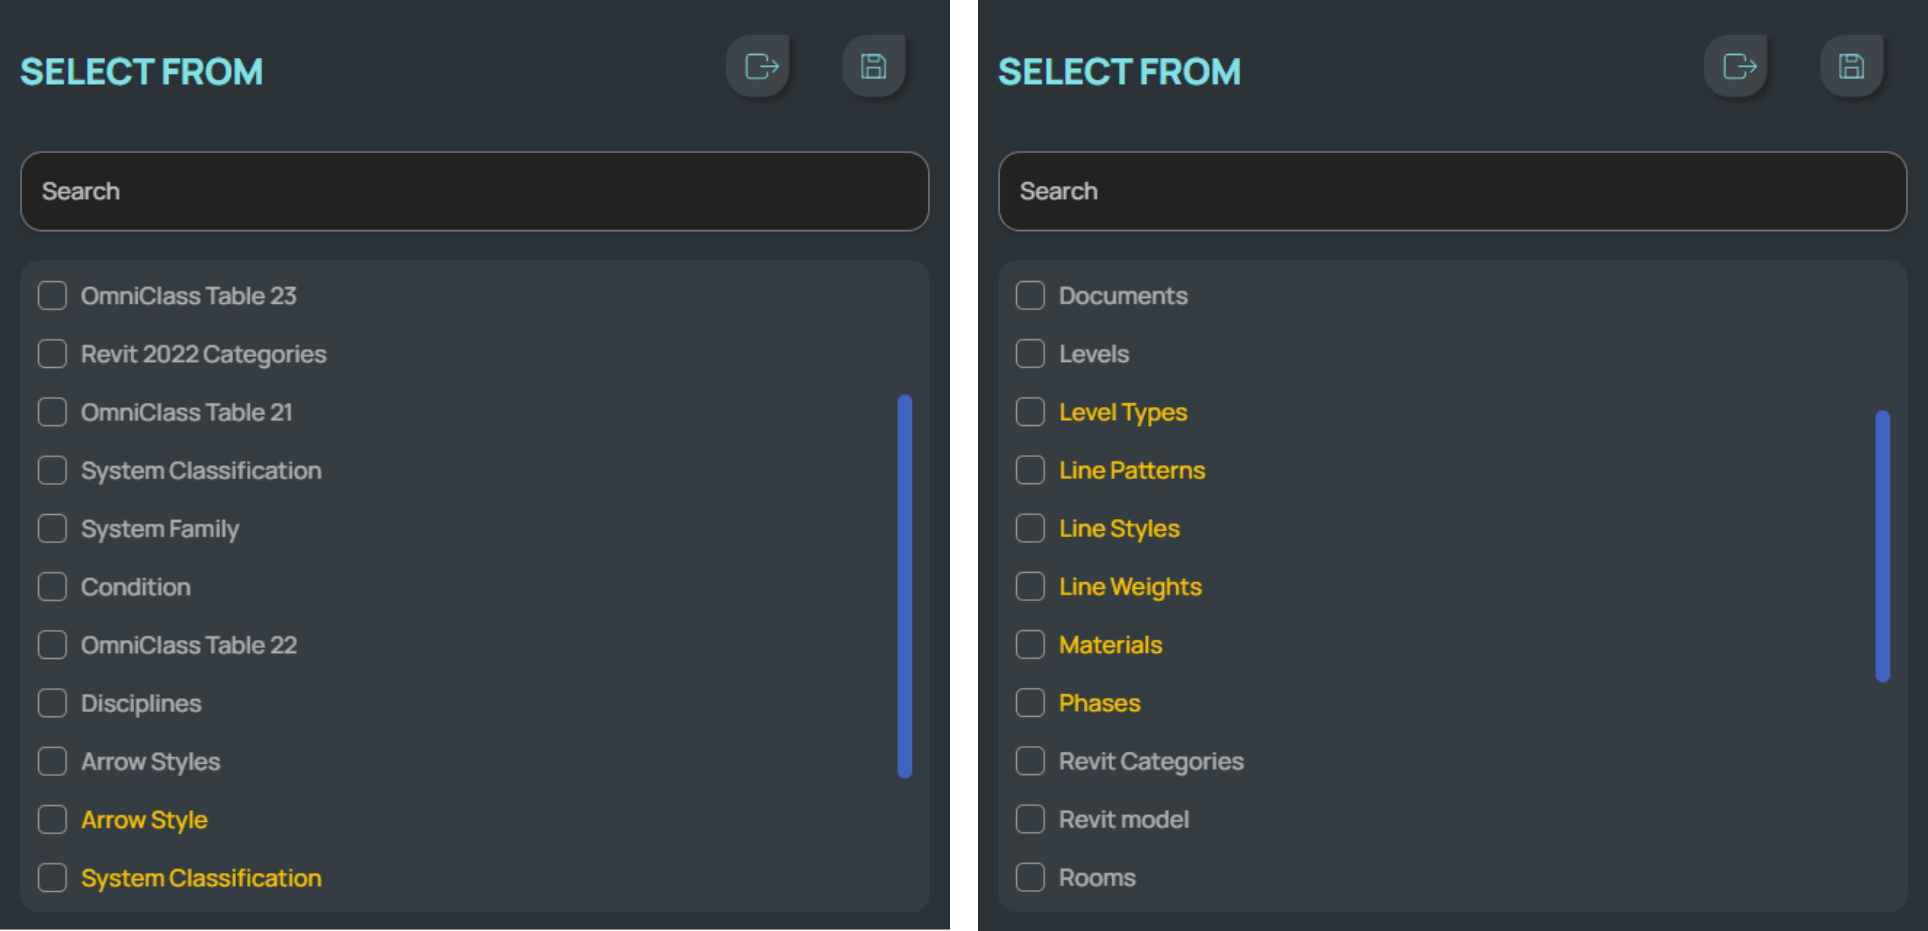Click the right list's blue scrollbar
This screenshot has width=1928, height=931.
(1883, 546)
